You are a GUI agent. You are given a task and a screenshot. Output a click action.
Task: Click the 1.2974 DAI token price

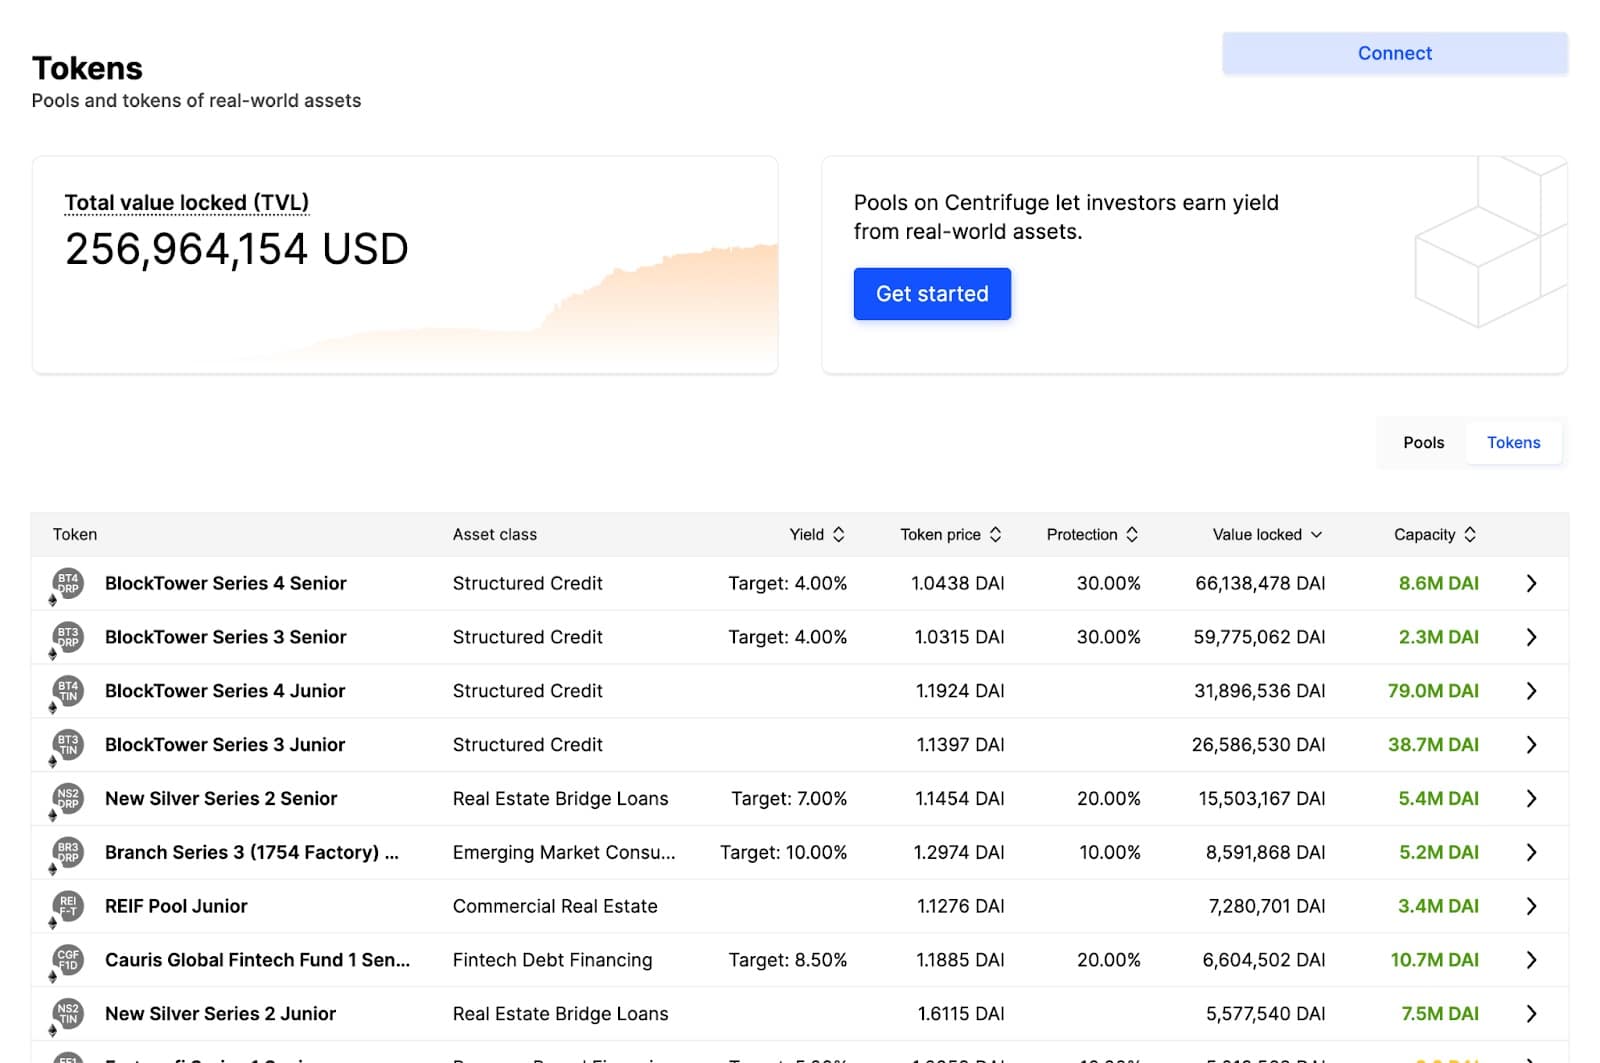click(959, 853)
